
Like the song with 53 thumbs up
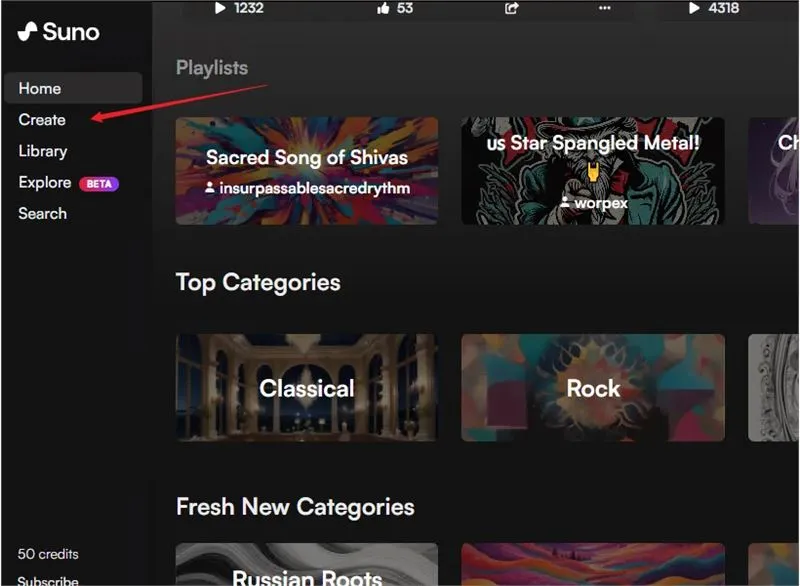coord(383,8)
